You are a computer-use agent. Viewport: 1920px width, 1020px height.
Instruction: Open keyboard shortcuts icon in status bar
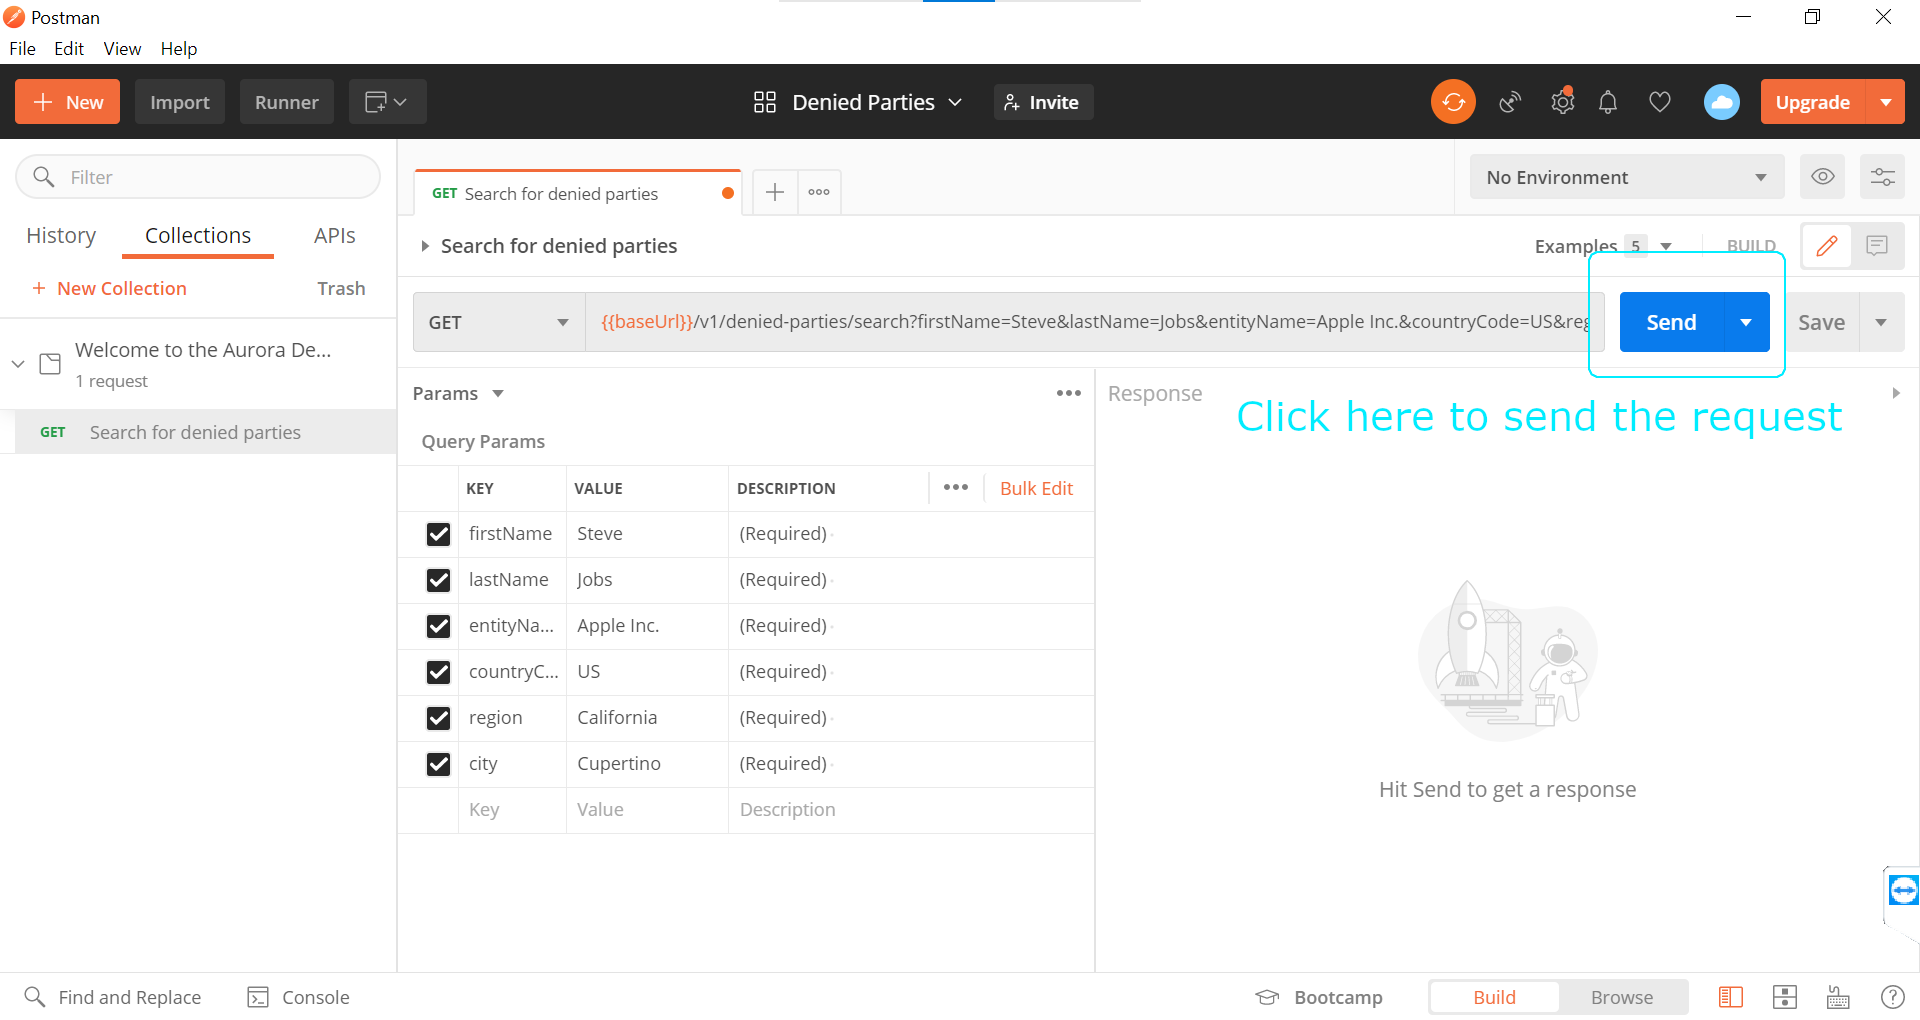pos(1838,997)
